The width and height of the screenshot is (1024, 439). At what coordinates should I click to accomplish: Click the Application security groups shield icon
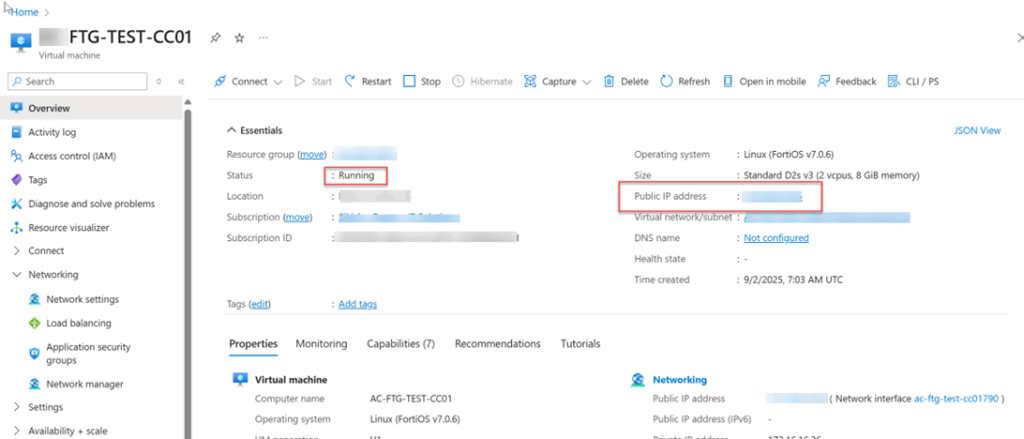(x=35, y=353)
